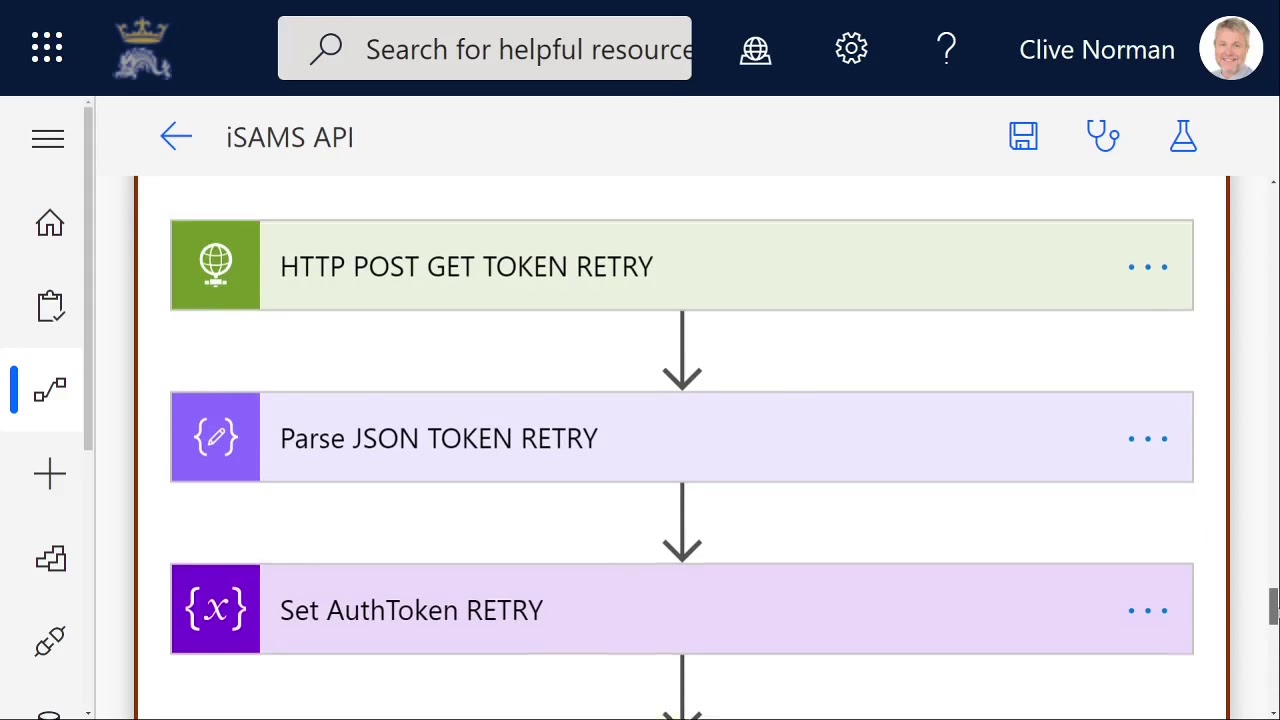The height and width of the screenshot is (720, 1280).
Task: Toggle the hamburger navigation menu
Action: tap(48, 139)
